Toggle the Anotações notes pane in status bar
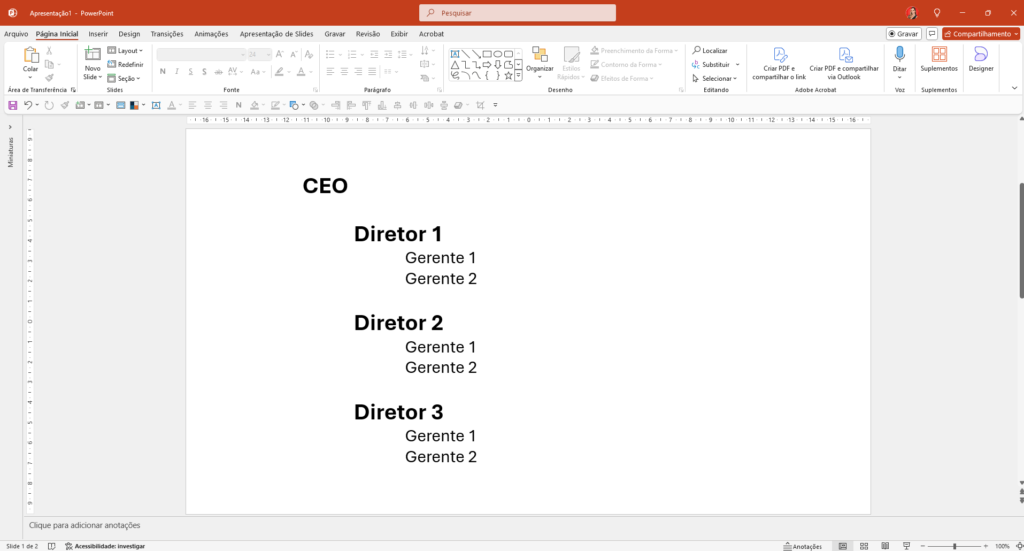The image size is (1024, 551). (802, 546)
